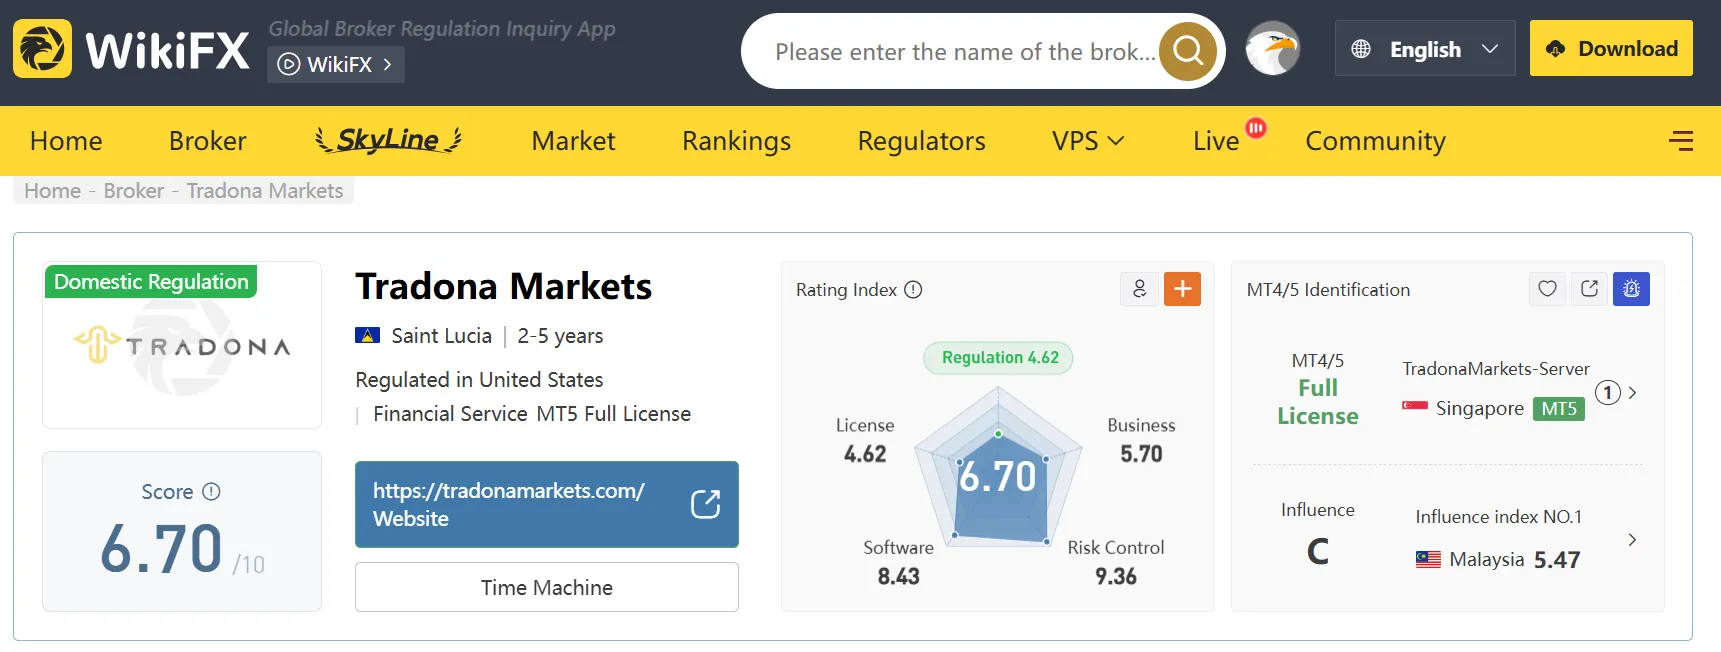Click the Tradona Markets heading

[x=503, y=286]
